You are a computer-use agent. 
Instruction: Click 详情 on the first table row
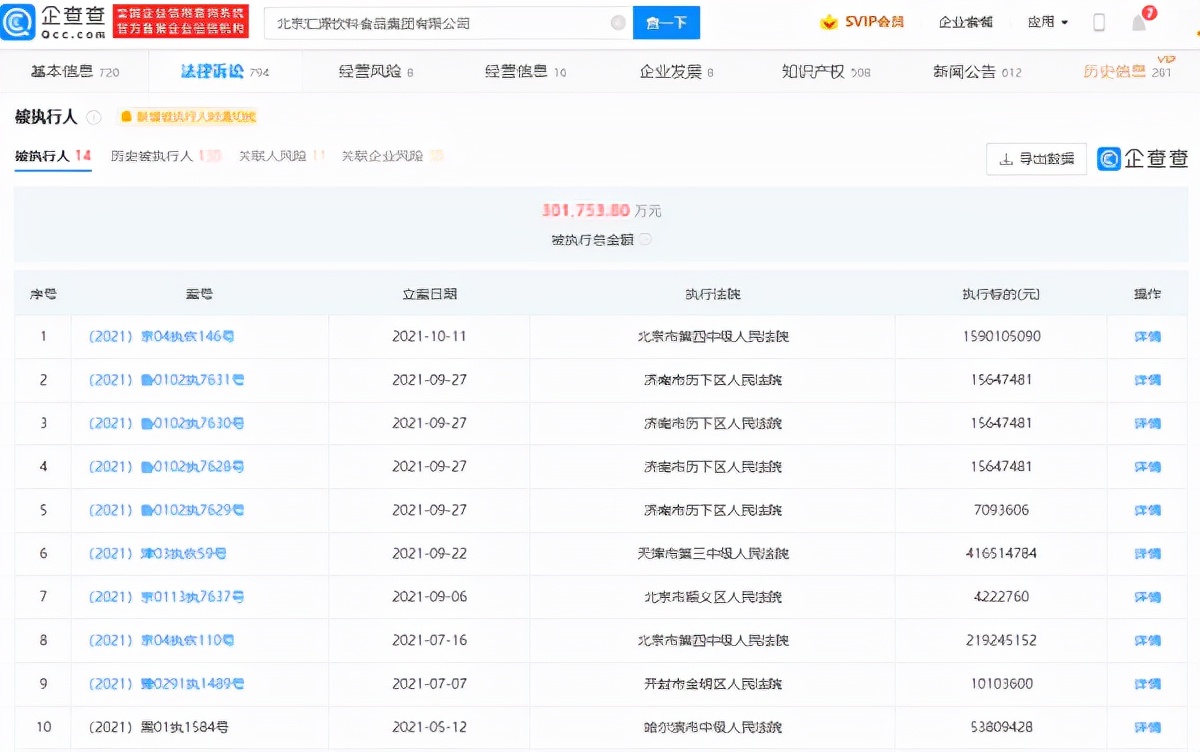click(1147, 337)
